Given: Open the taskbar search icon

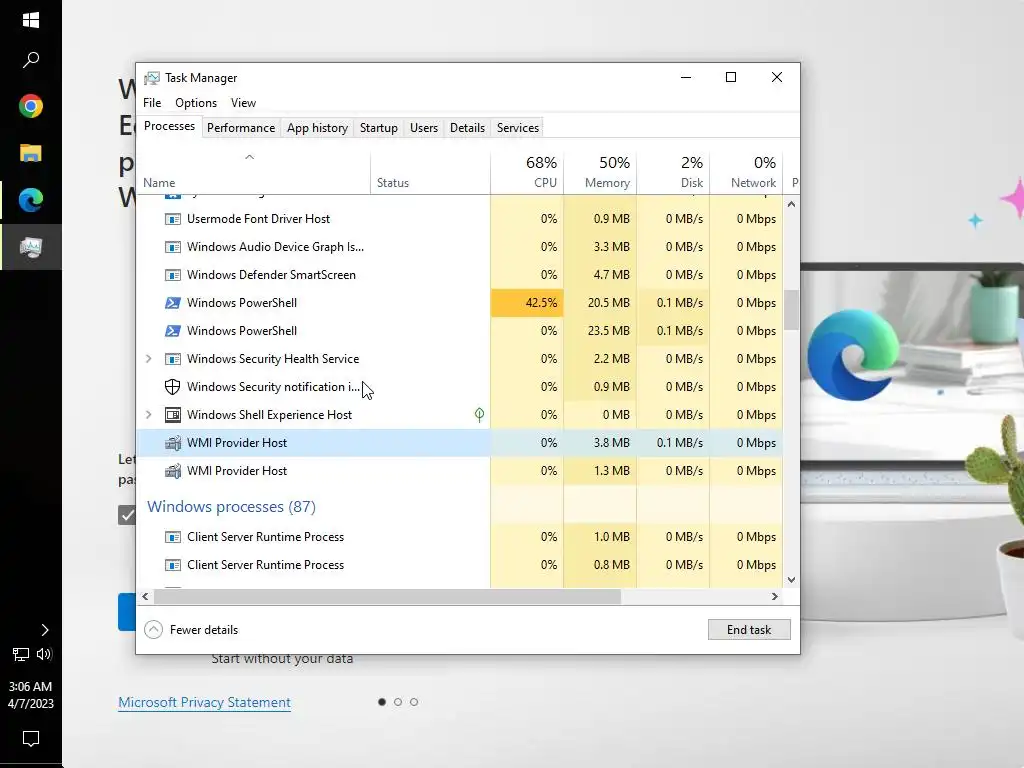Looking at the screenshot, I should click(31, 60).
